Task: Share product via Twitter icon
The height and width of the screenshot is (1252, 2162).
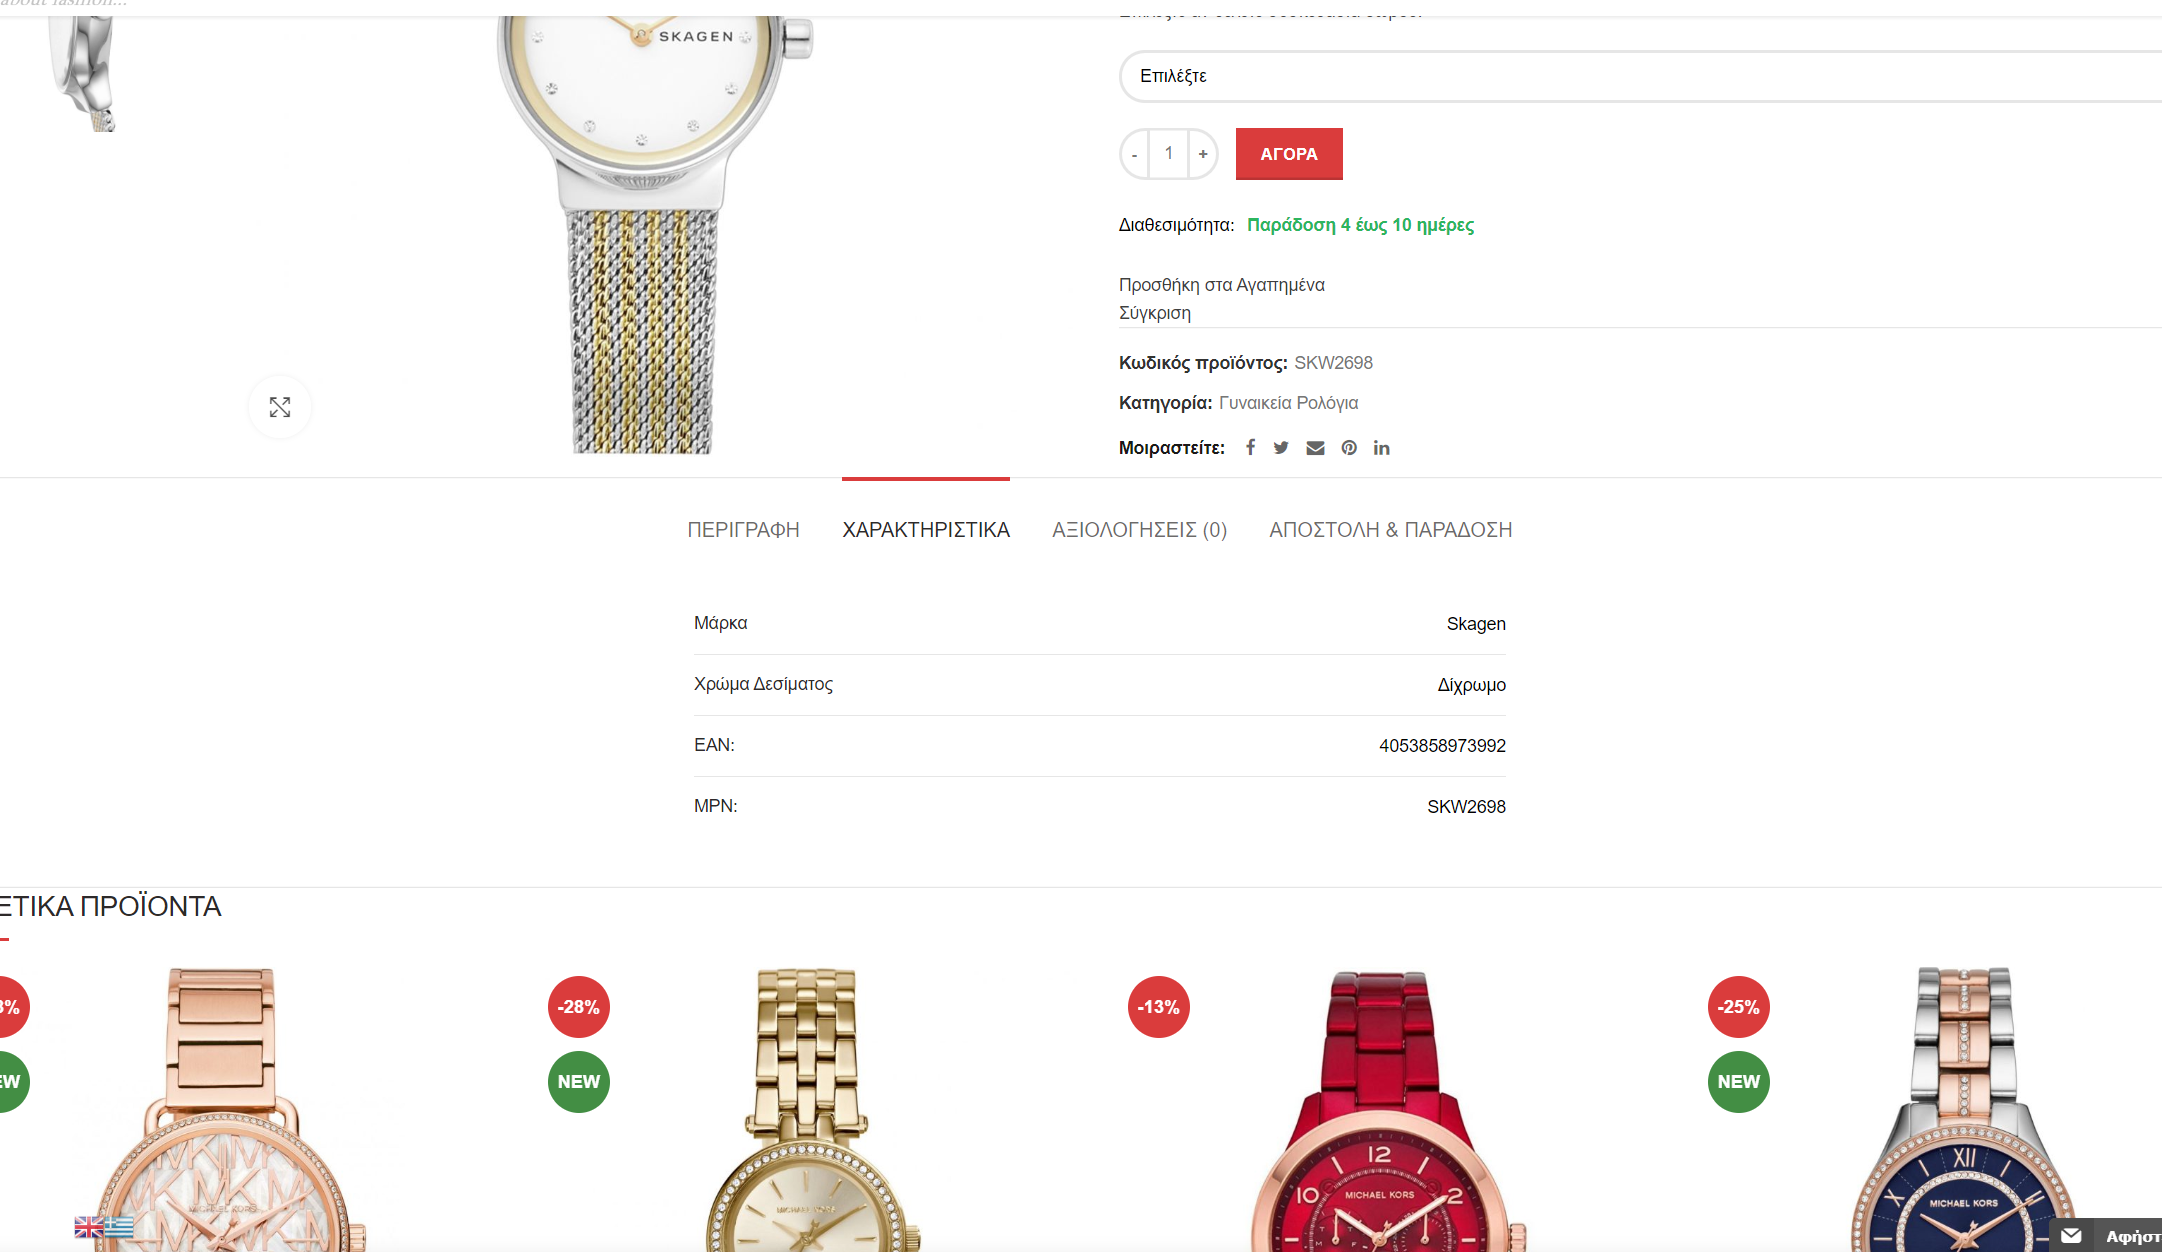Action: click(1281, 447)
